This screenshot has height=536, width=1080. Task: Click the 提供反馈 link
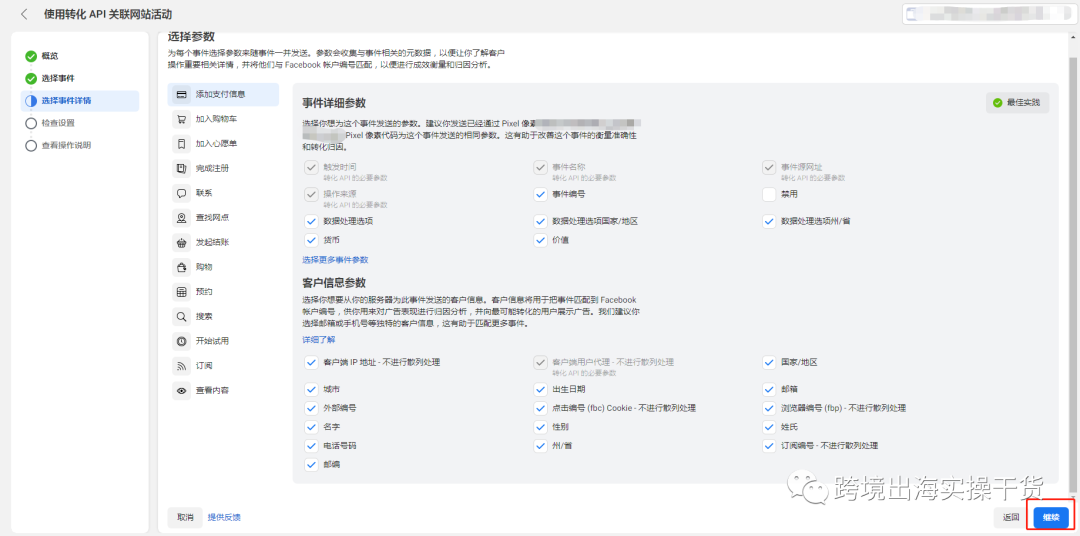point(225,517)
